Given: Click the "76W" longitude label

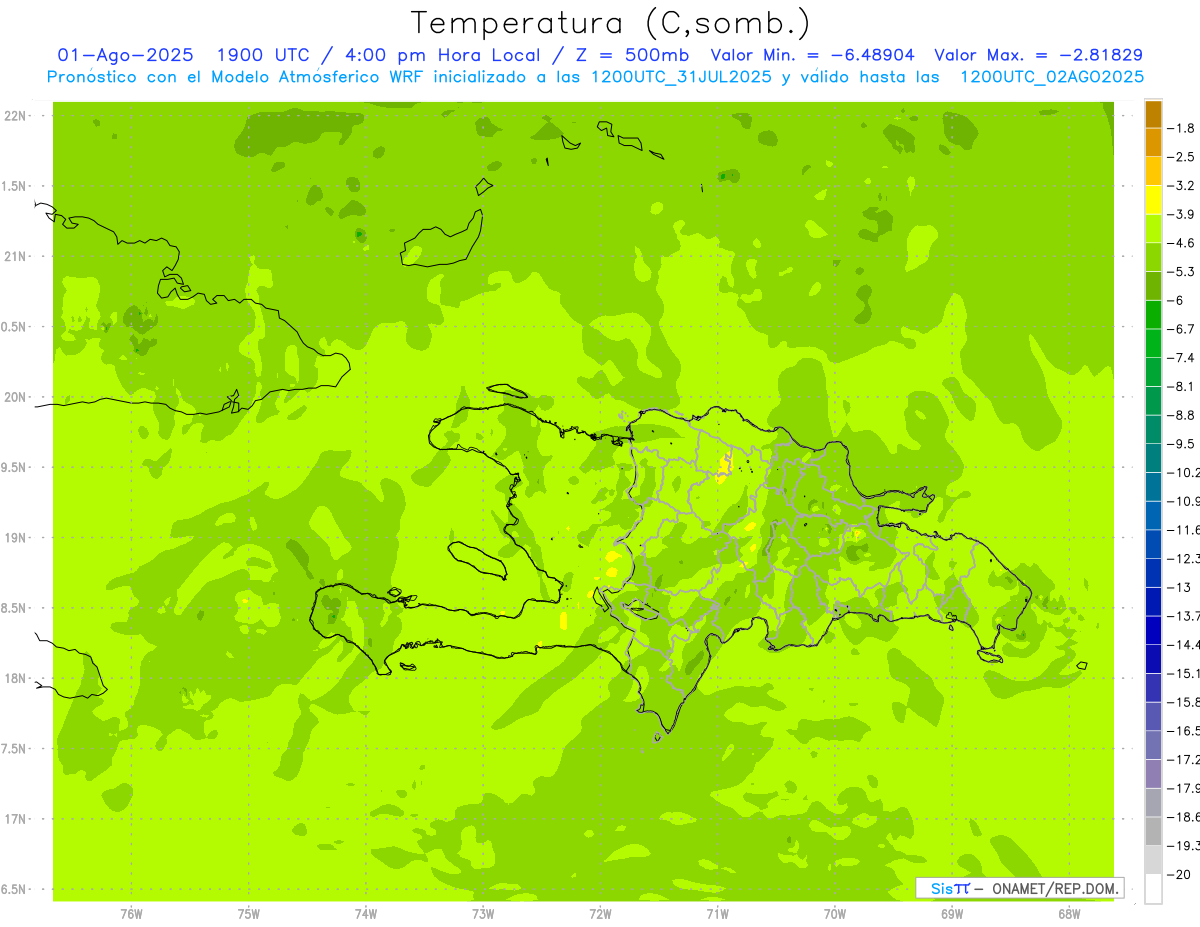Looking at the screenshot, I should 131,914.
